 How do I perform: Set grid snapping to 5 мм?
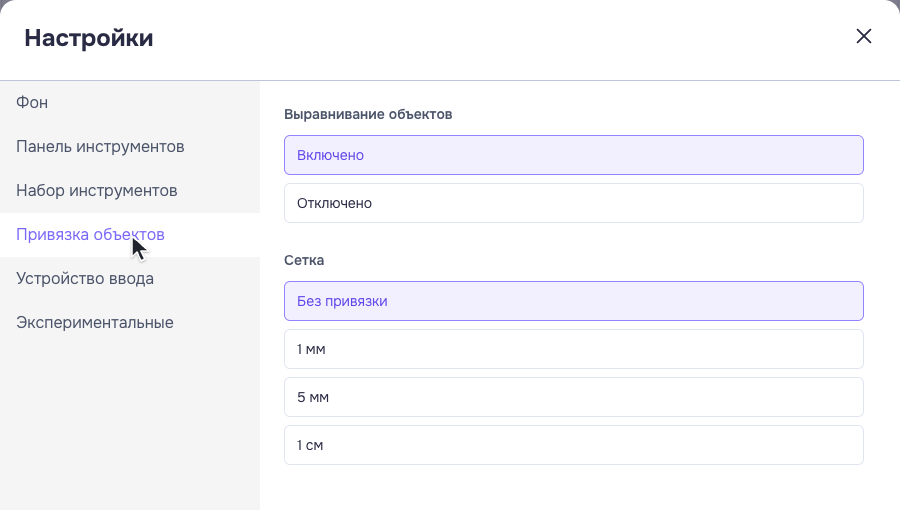573,397
